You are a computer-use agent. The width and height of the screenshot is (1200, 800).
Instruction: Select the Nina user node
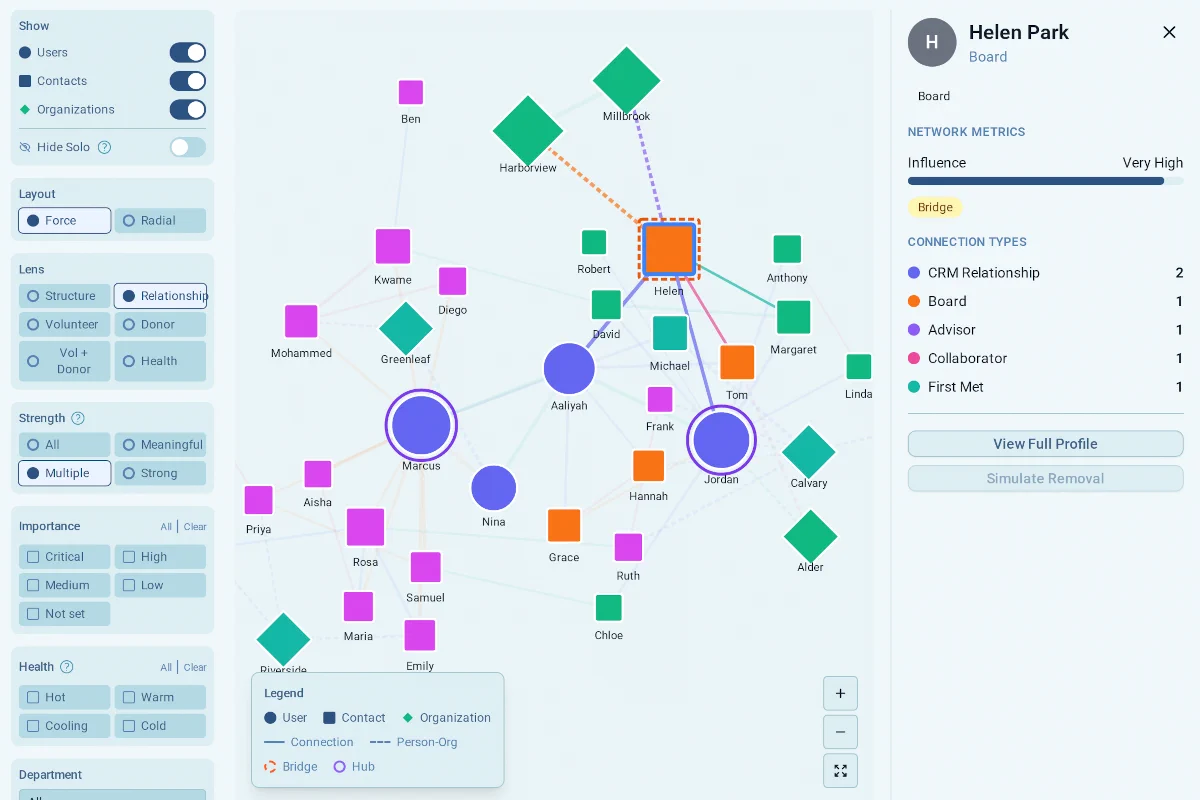pyautogui.click(x=494, y=489)
